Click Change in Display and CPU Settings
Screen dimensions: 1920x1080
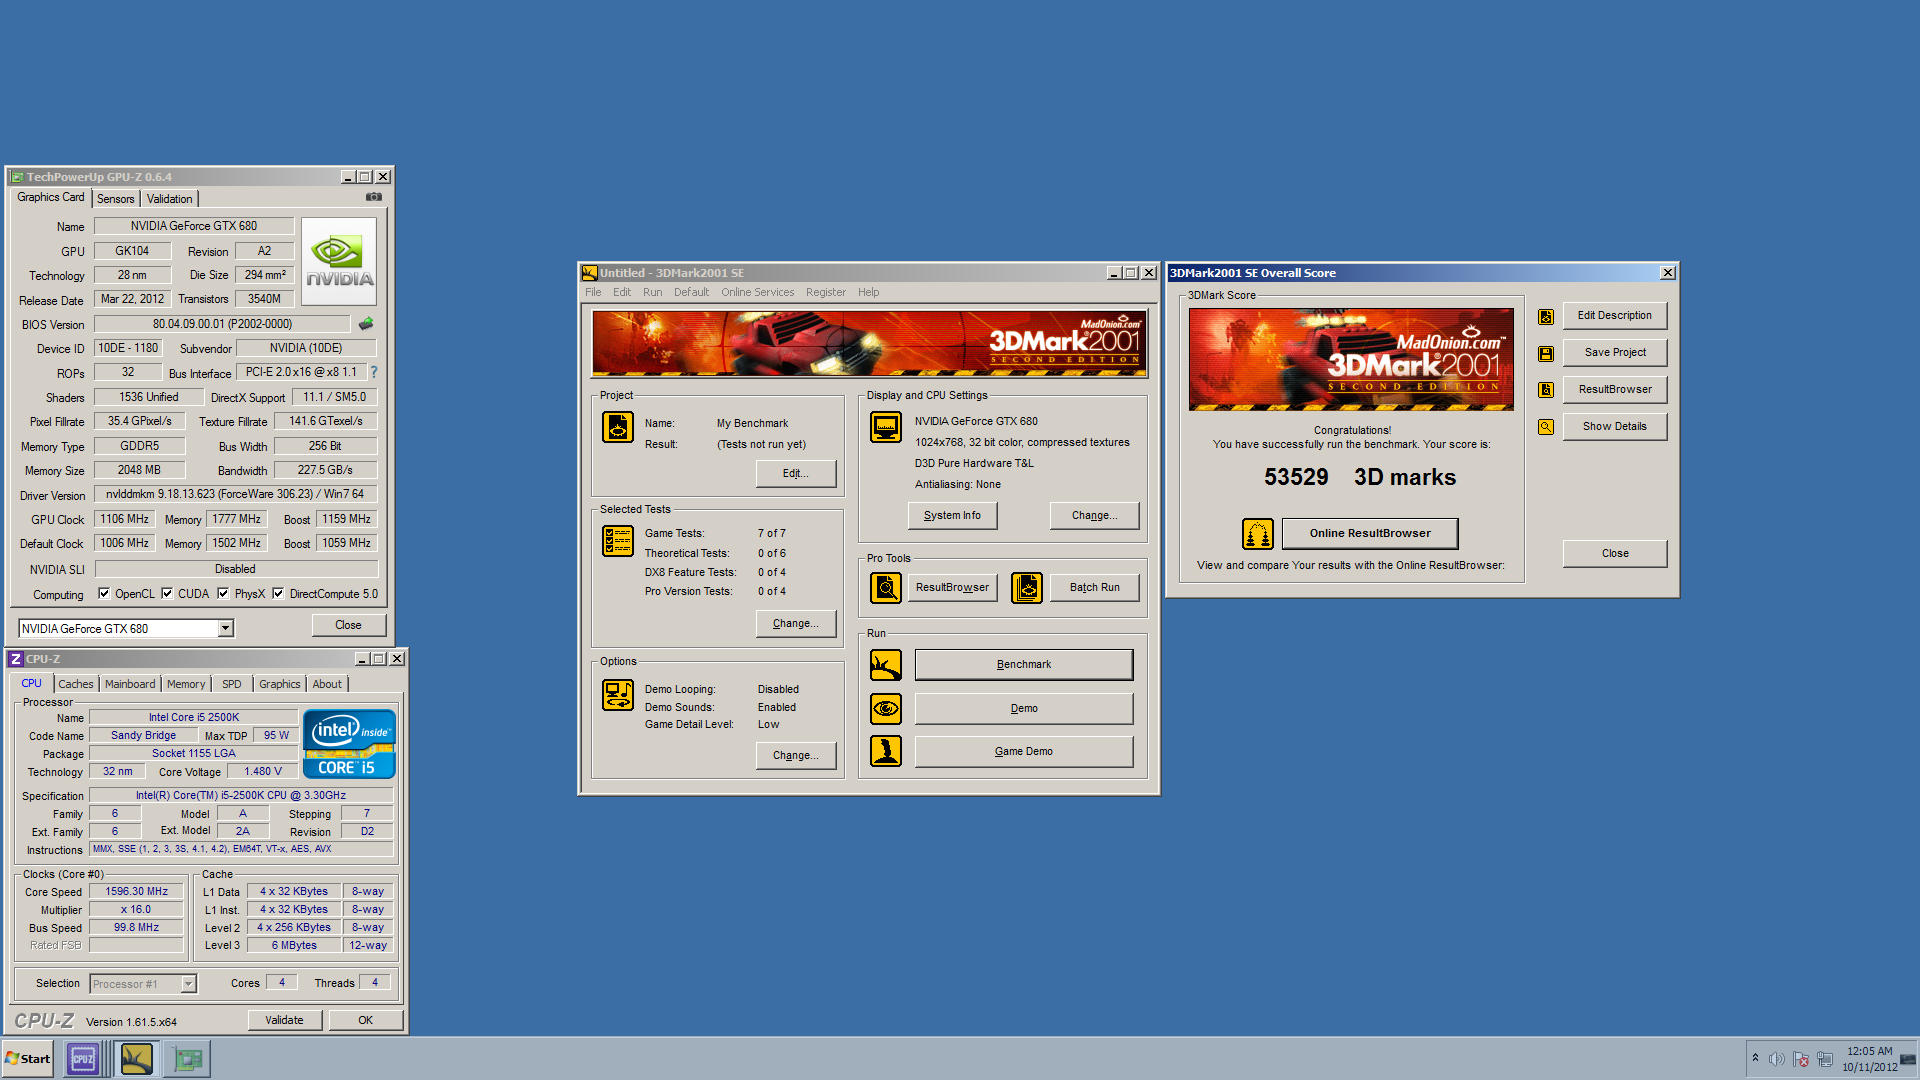point(1094,516)
